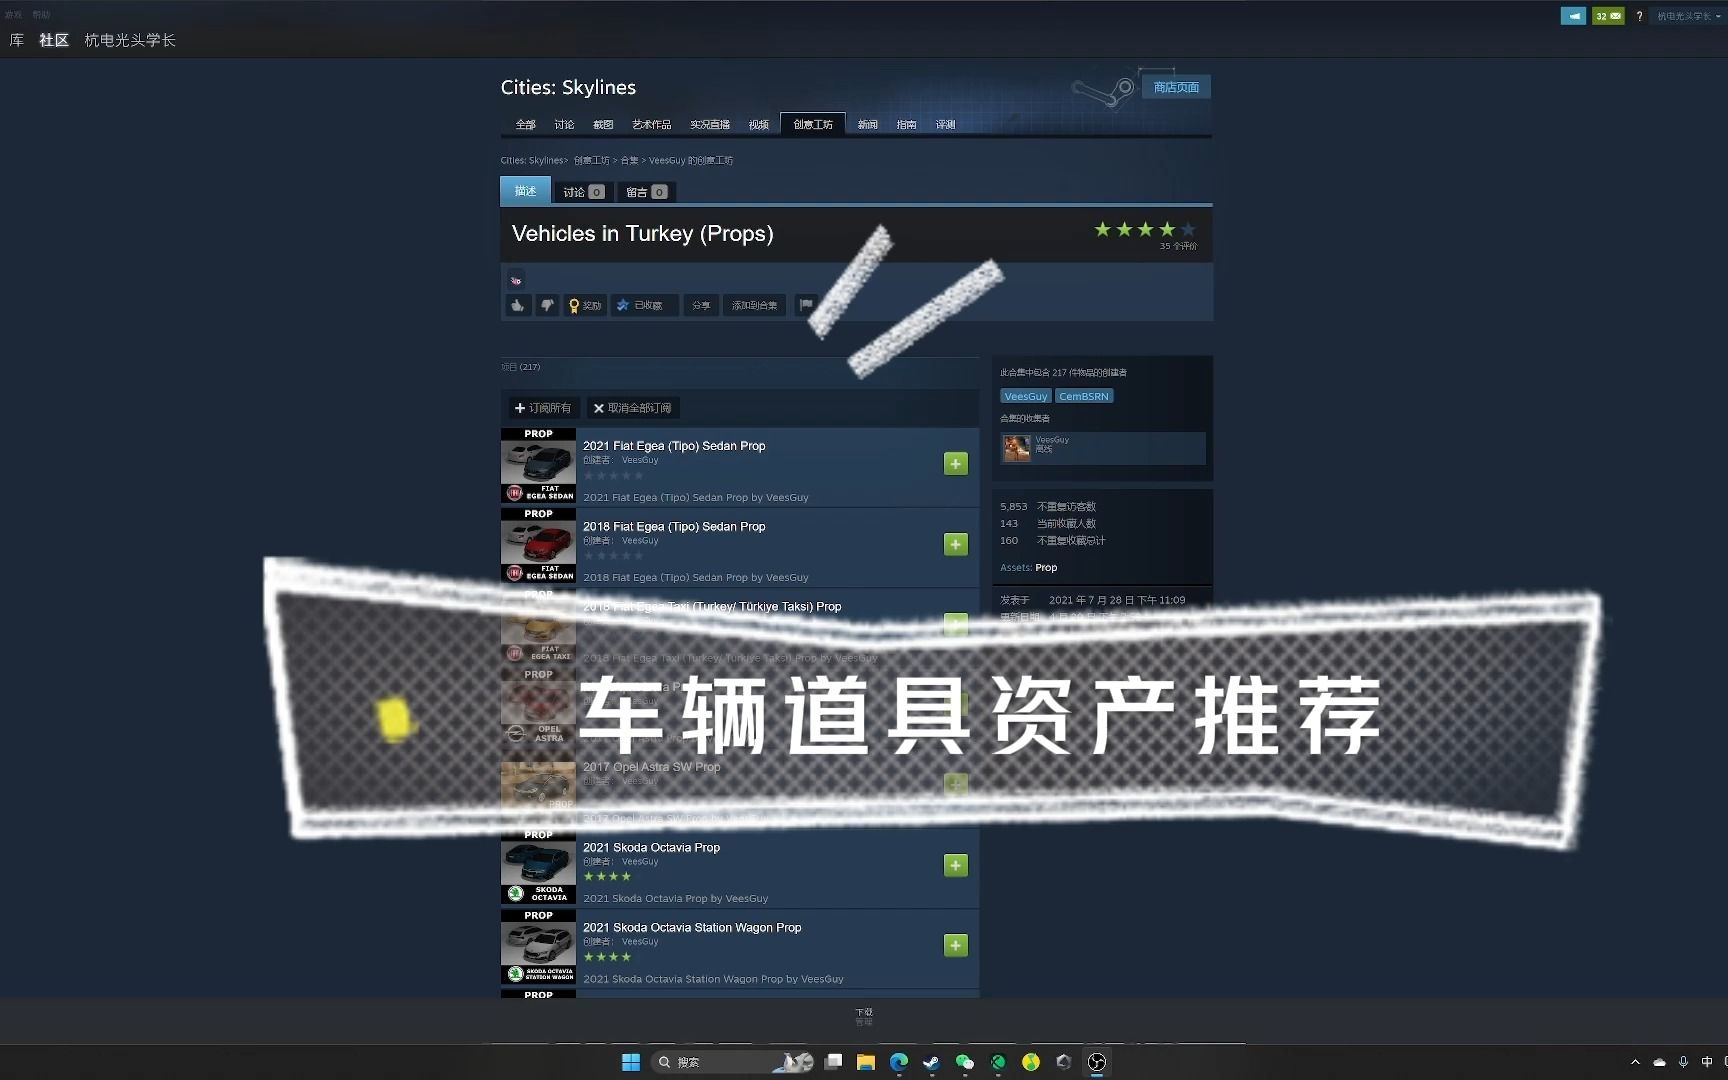Subscribe to 2021 Skoda Octavia Prop with plus
The image size is (1728, 1080).
[x=956, y=865]
